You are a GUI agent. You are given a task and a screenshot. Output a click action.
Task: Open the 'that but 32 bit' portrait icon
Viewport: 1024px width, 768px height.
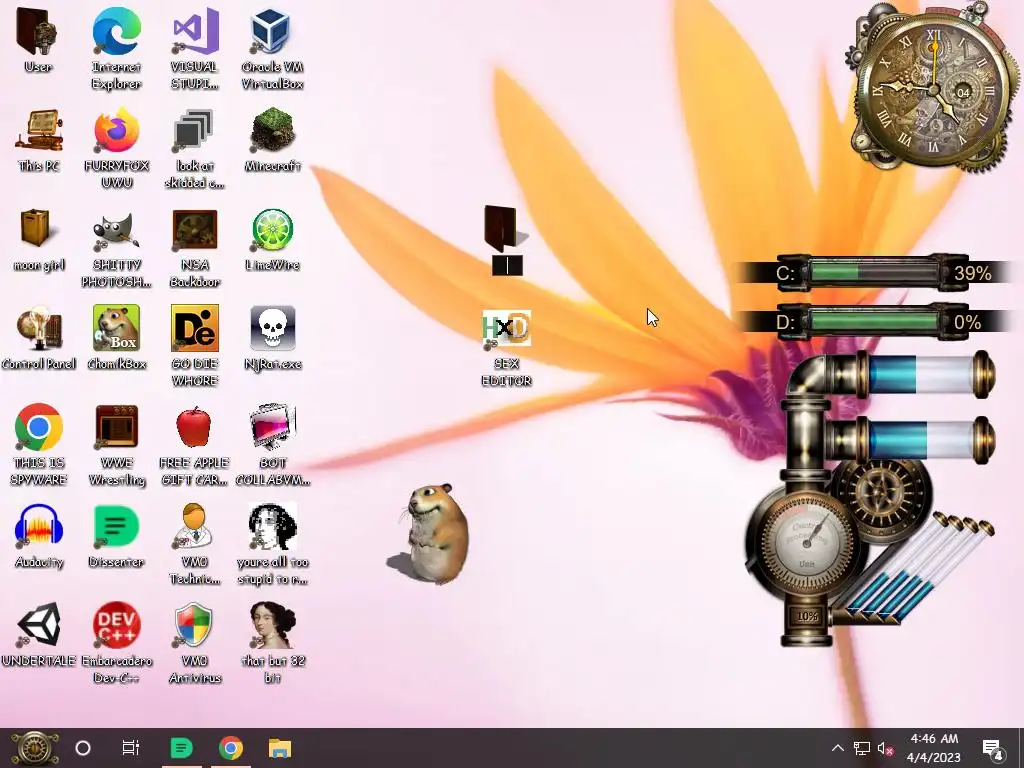(272, 624)
